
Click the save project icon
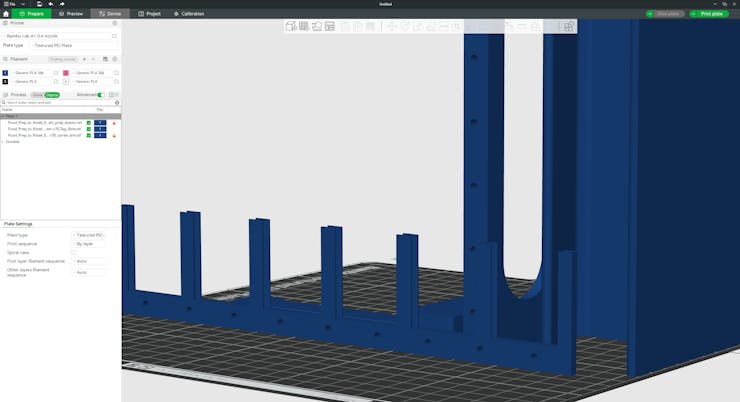click(x=39, y=4)
